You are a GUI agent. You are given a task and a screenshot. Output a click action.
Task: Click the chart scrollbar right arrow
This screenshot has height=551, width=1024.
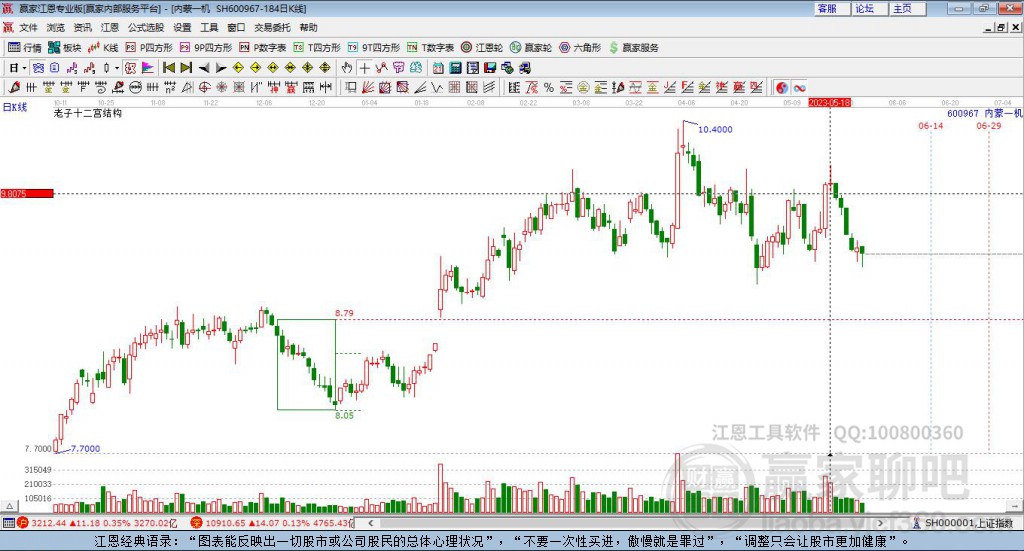click(880, 523)
